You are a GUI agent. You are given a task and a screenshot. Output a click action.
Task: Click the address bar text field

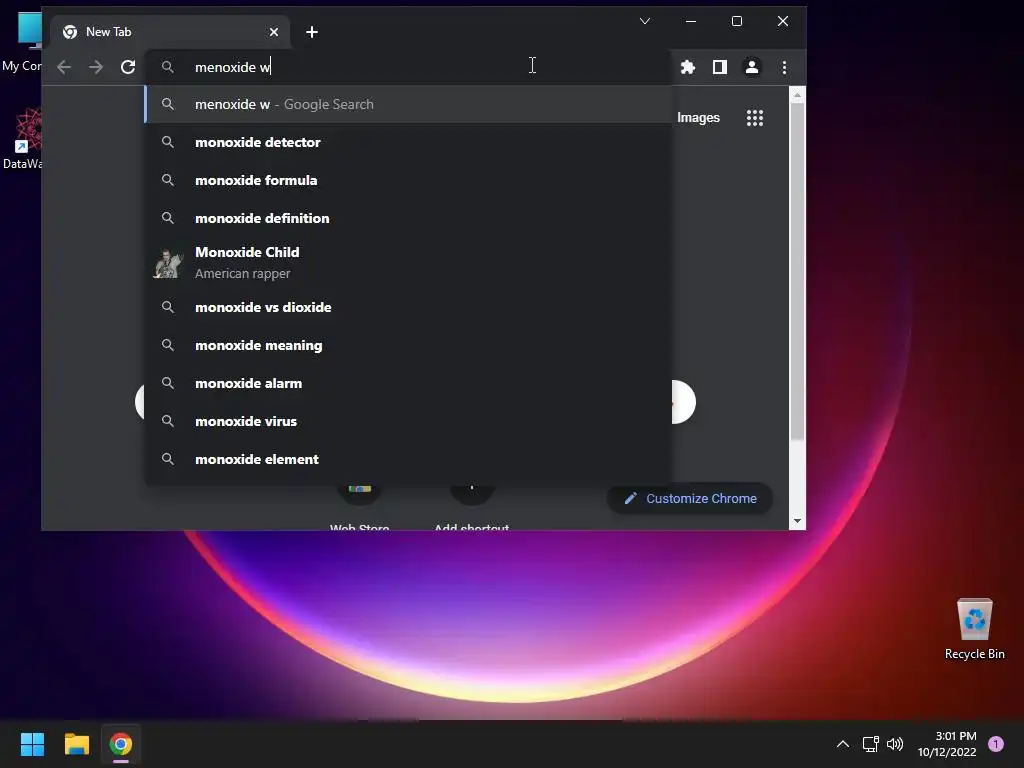point(408,67)
